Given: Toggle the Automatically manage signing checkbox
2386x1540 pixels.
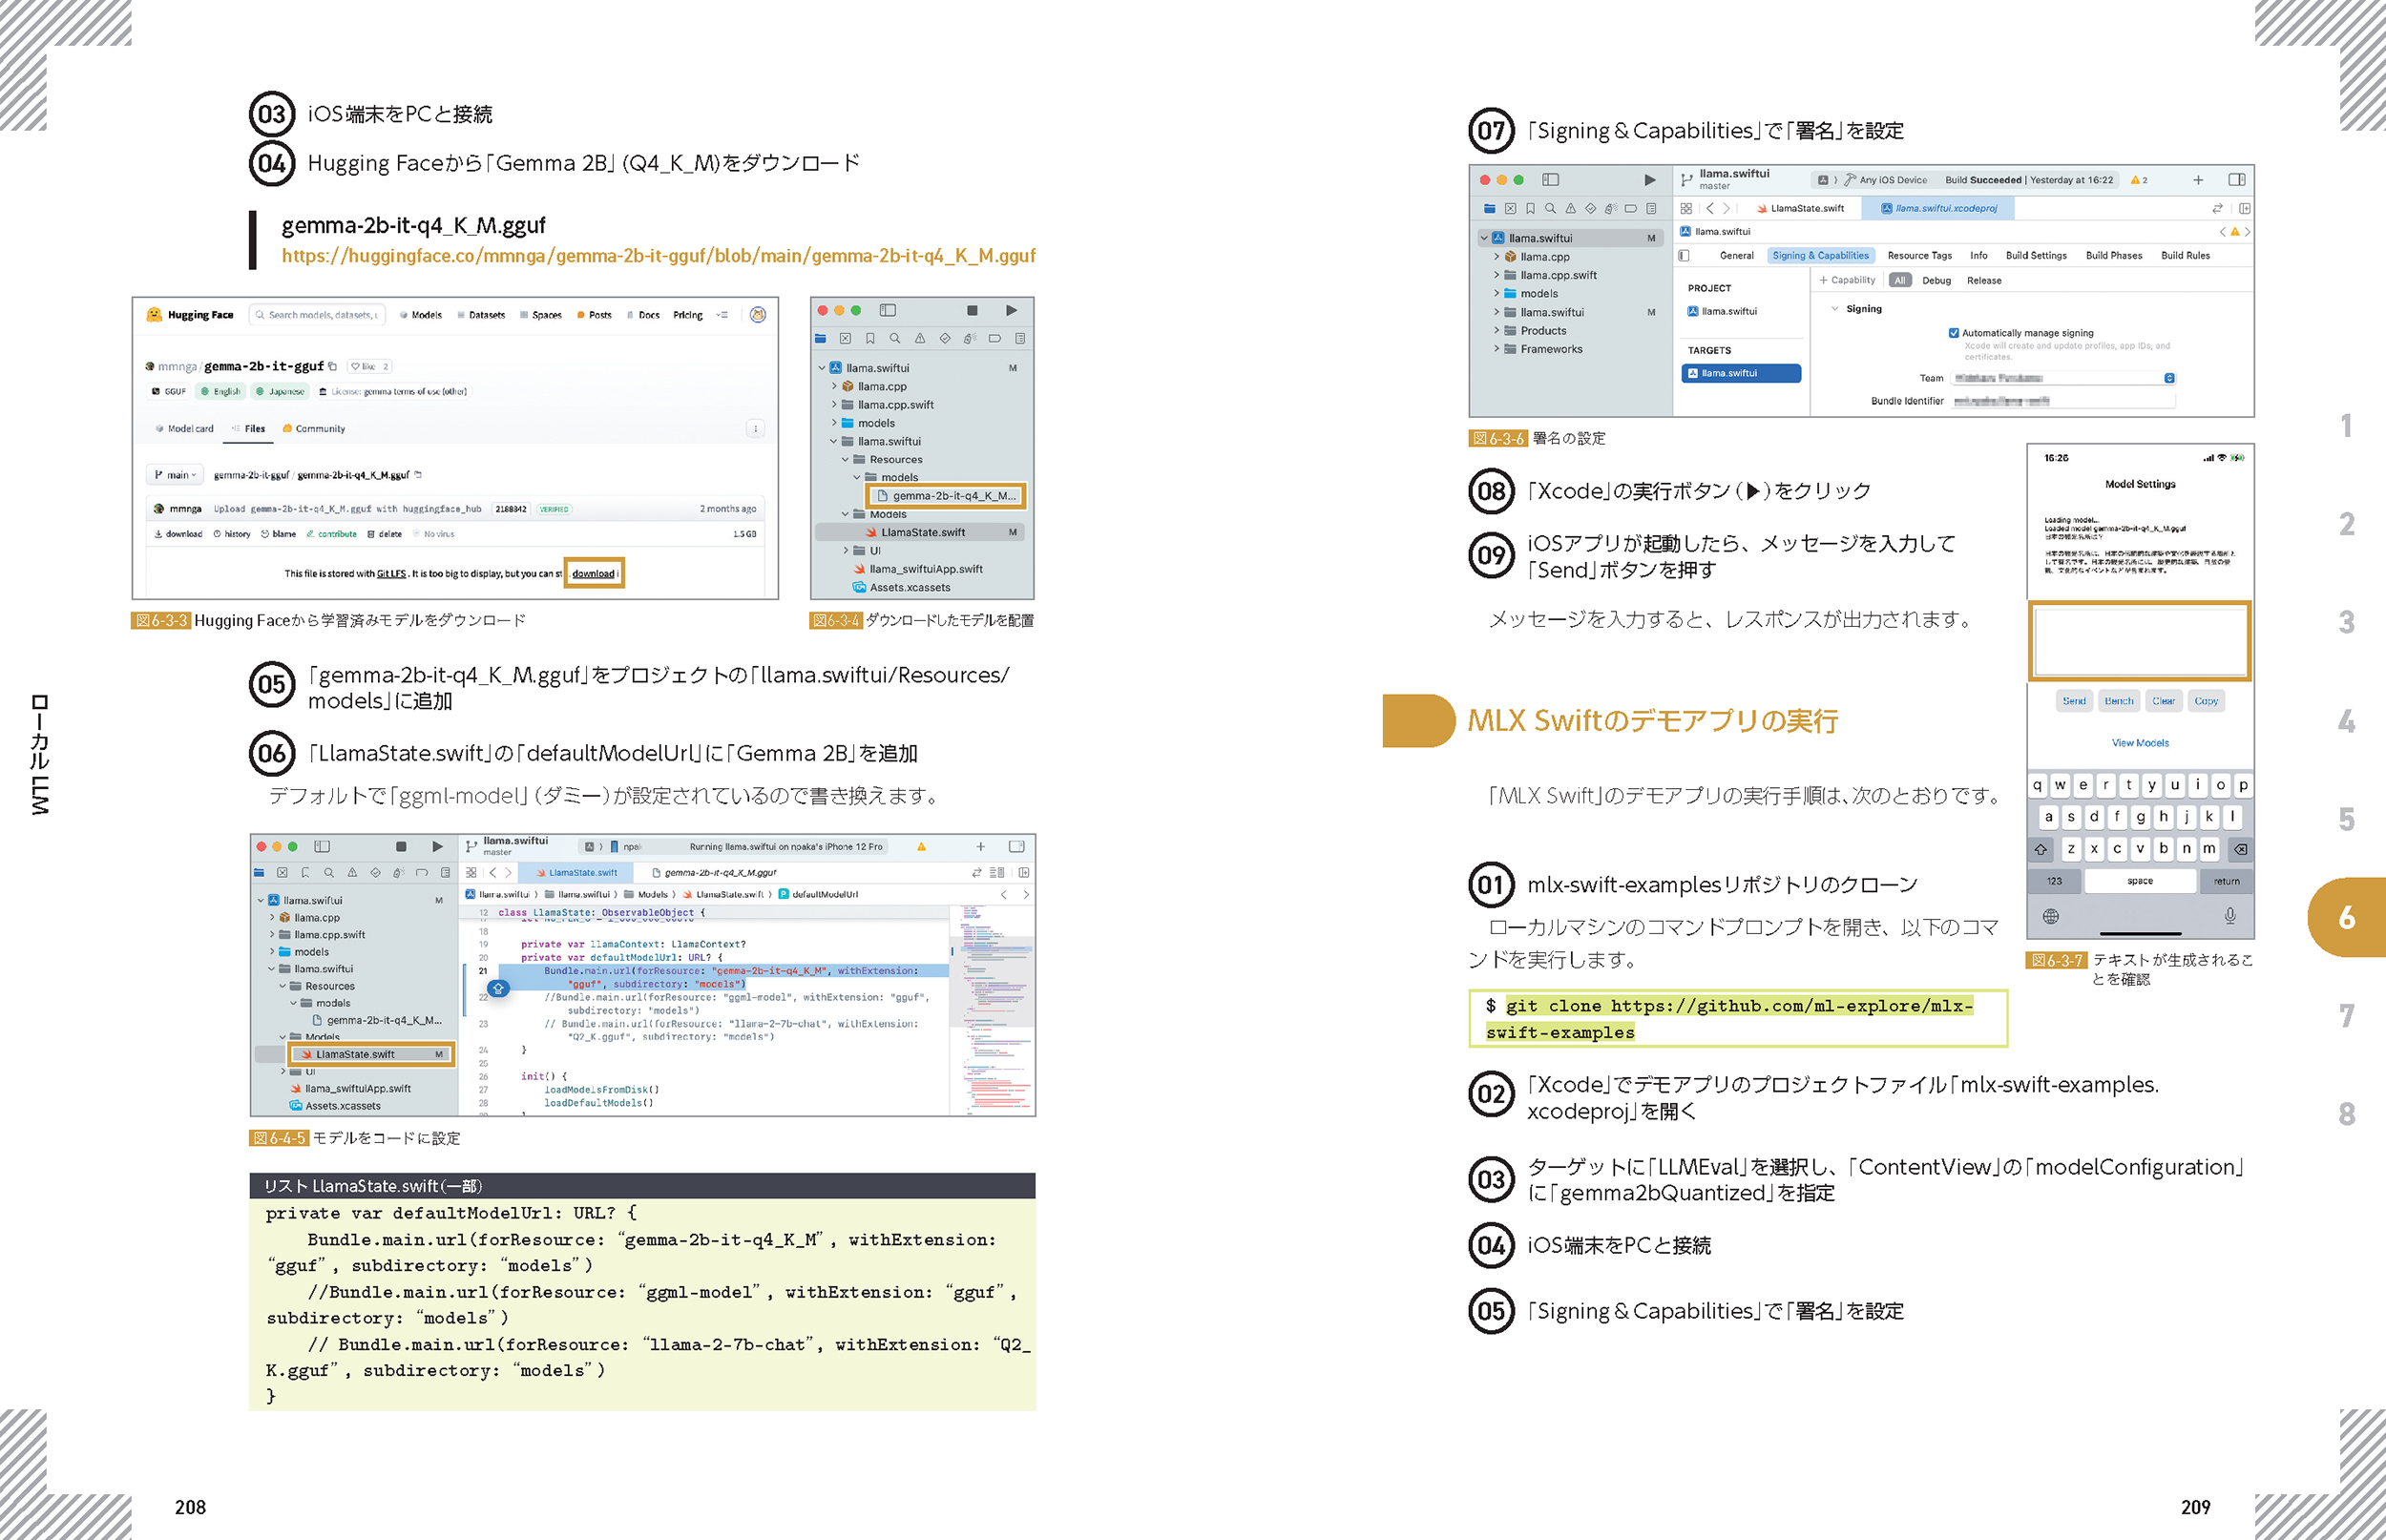Looking at the screenshot, I should coord(1953,333).
